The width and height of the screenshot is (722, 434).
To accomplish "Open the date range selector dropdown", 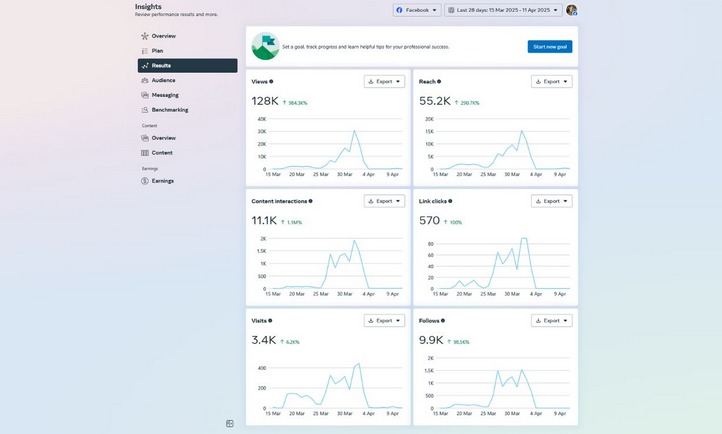I will pos(502,10).
